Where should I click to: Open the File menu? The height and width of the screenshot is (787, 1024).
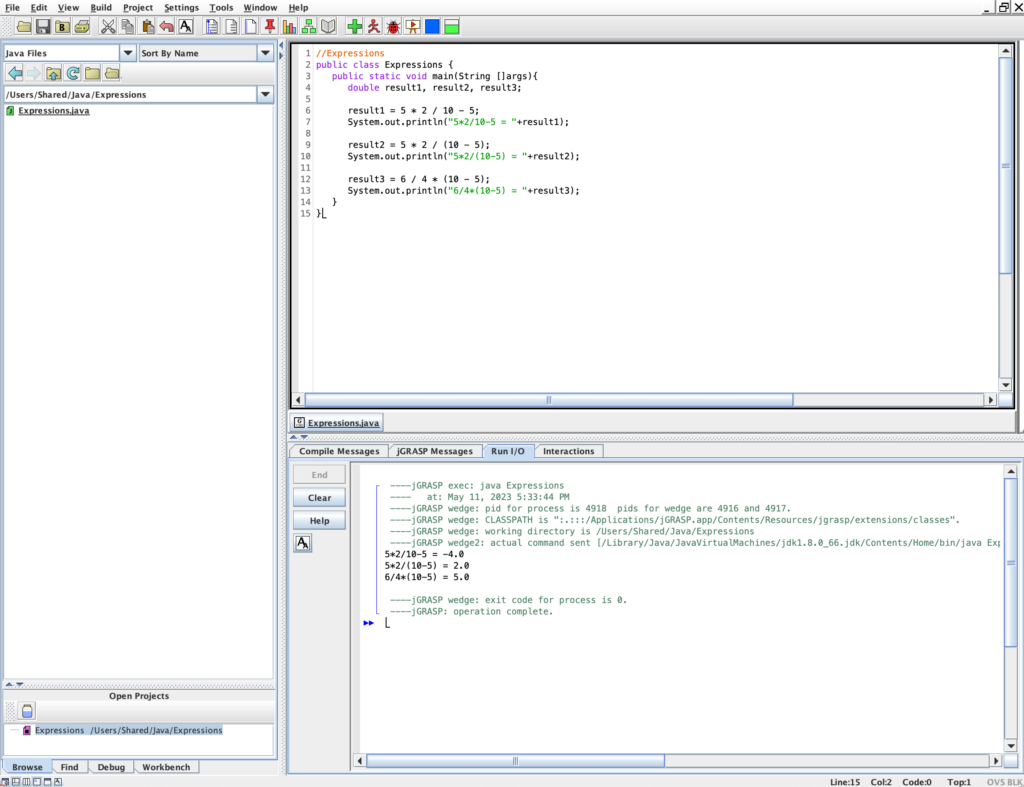point(12,8)
